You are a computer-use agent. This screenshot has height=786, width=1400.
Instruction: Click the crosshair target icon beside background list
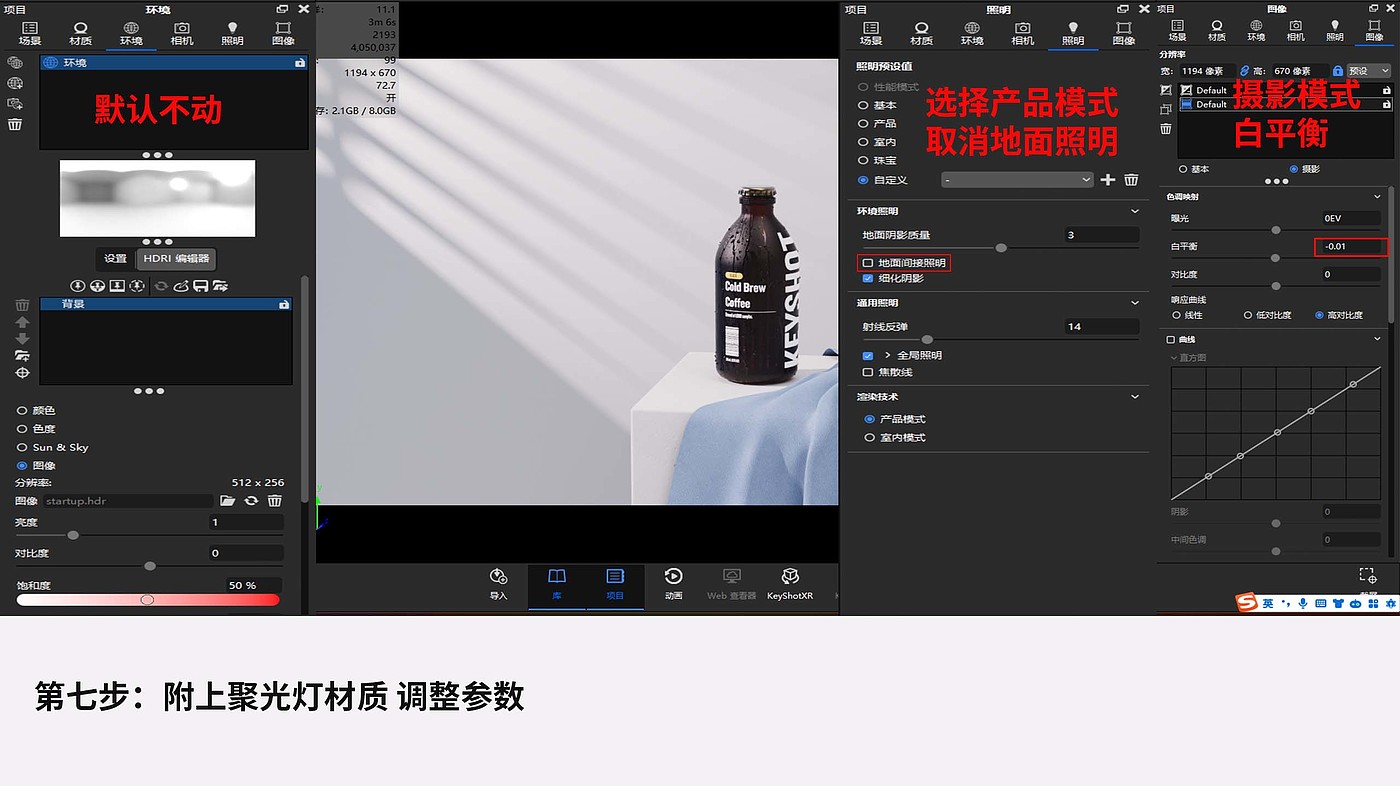(x=22, y=373)
